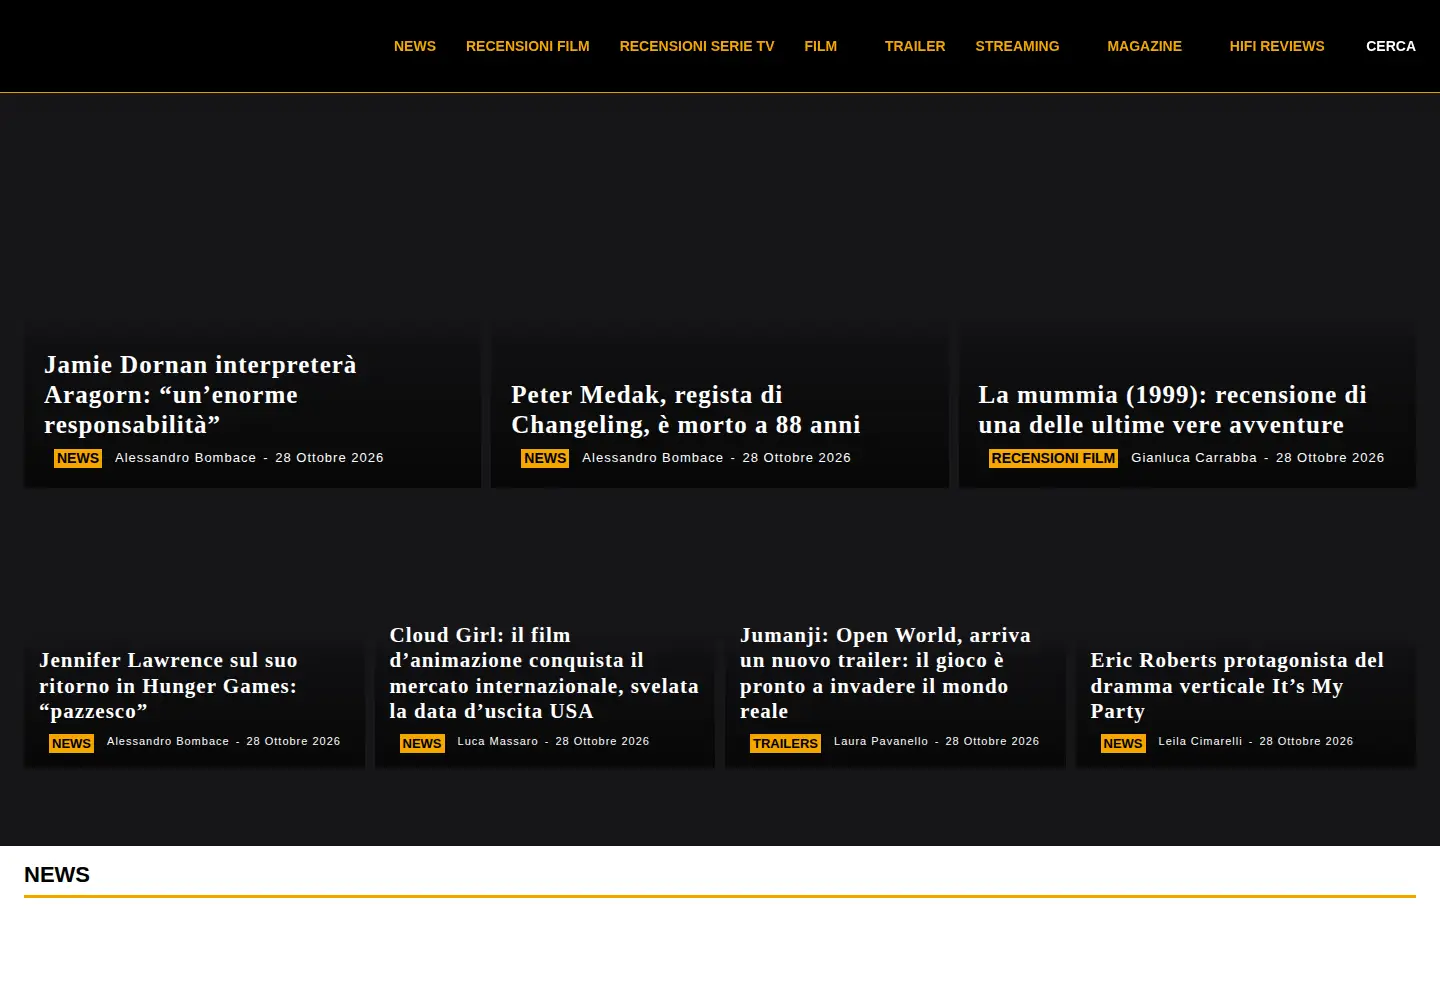
Task: Open Eric Roberts It's My Party article
Action: tap(1237, 686)
